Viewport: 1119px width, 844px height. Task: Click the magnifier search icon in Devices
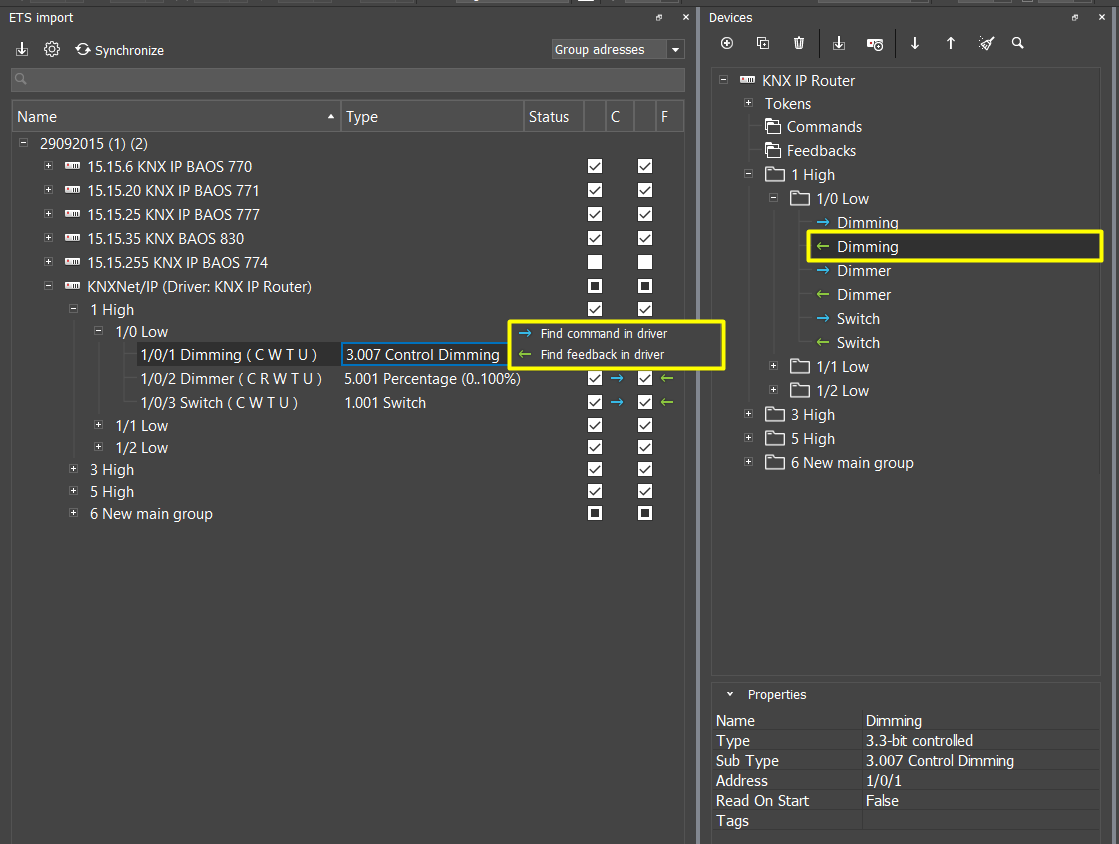coord(1018,43)
